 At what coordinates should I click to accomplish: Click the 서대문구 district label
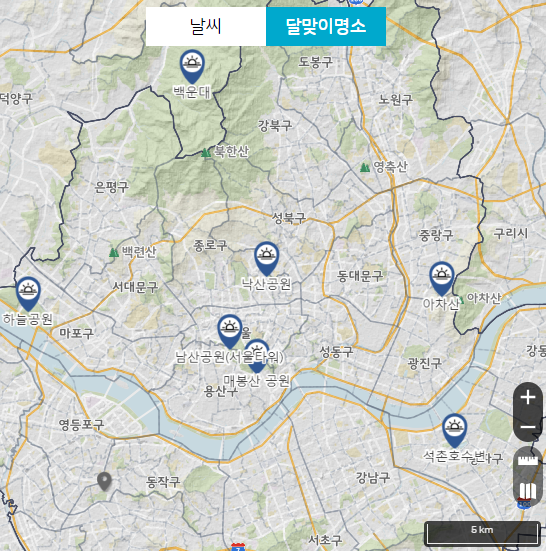(x=135, y=287)
